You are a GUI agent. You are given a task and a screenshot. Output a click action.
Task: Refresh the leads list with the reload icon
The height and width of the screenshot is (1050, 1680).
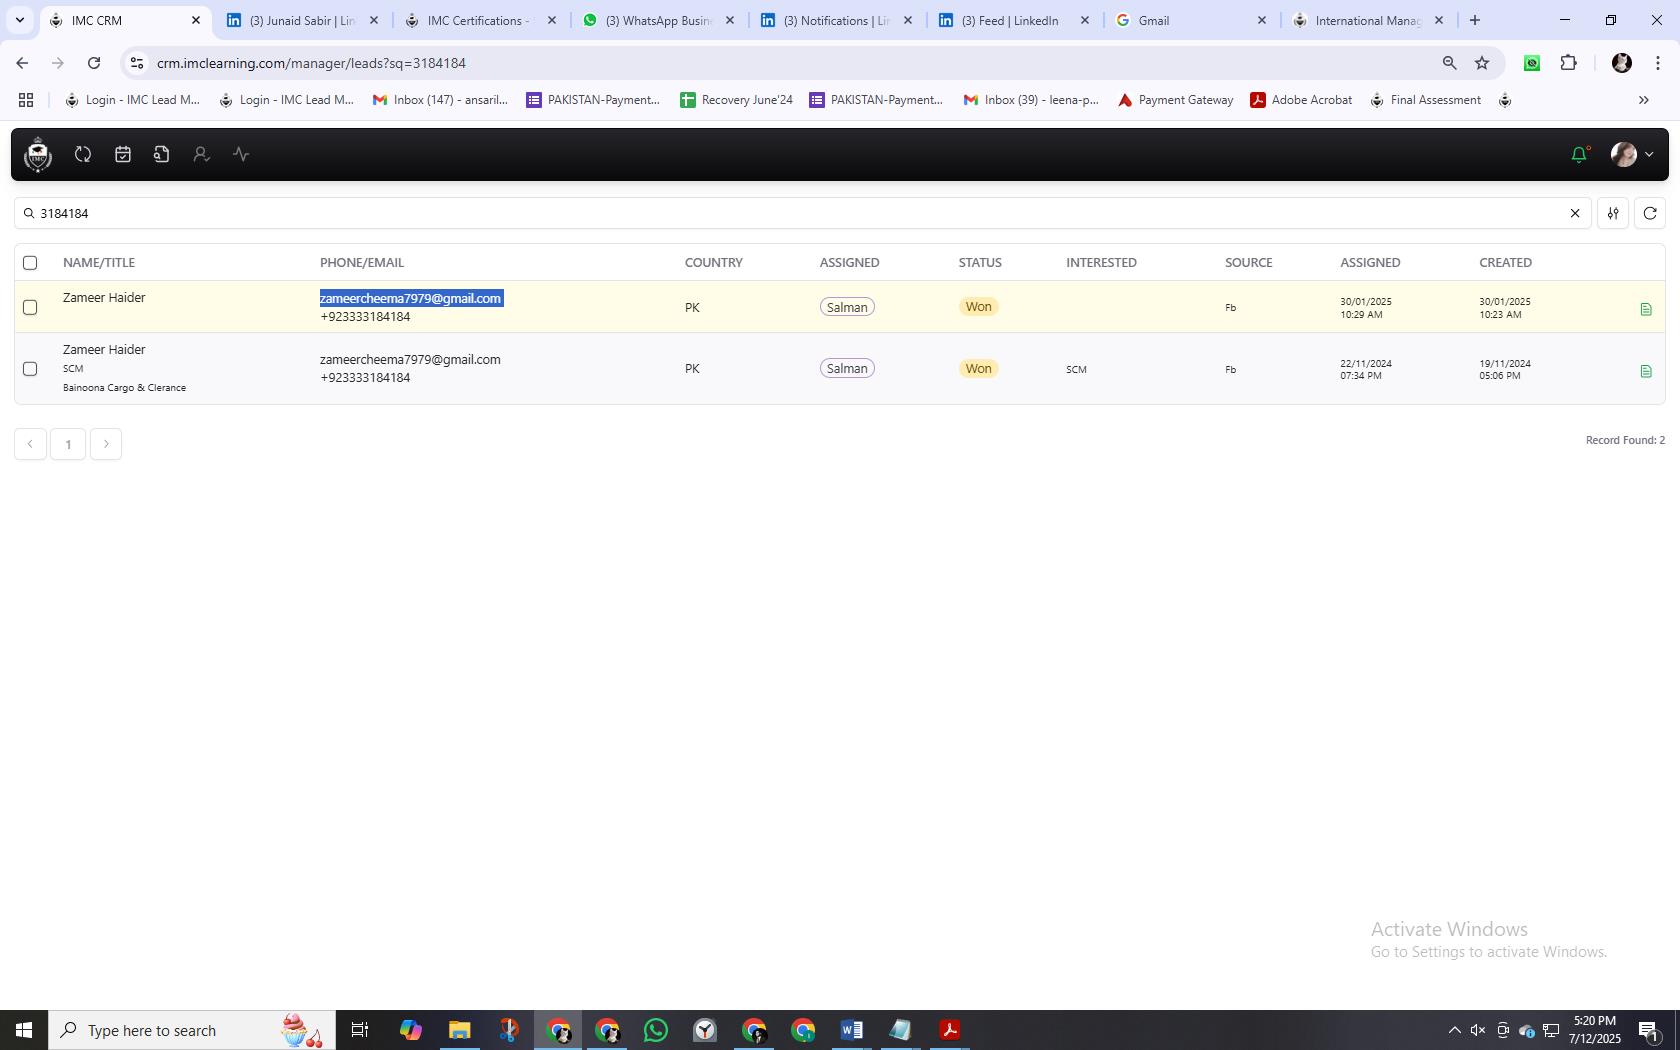click(1650, 213)
